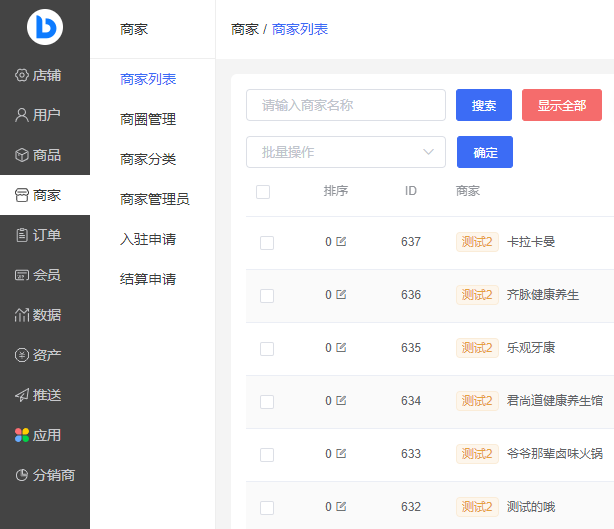614x529 pixels.
Task: Click the blue logo at top of sidebar
Action: click(45, 27)
